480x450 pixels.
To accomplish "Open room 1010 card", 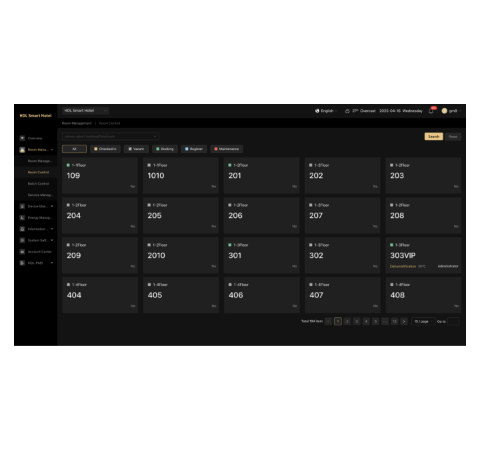I will point(181,176).
